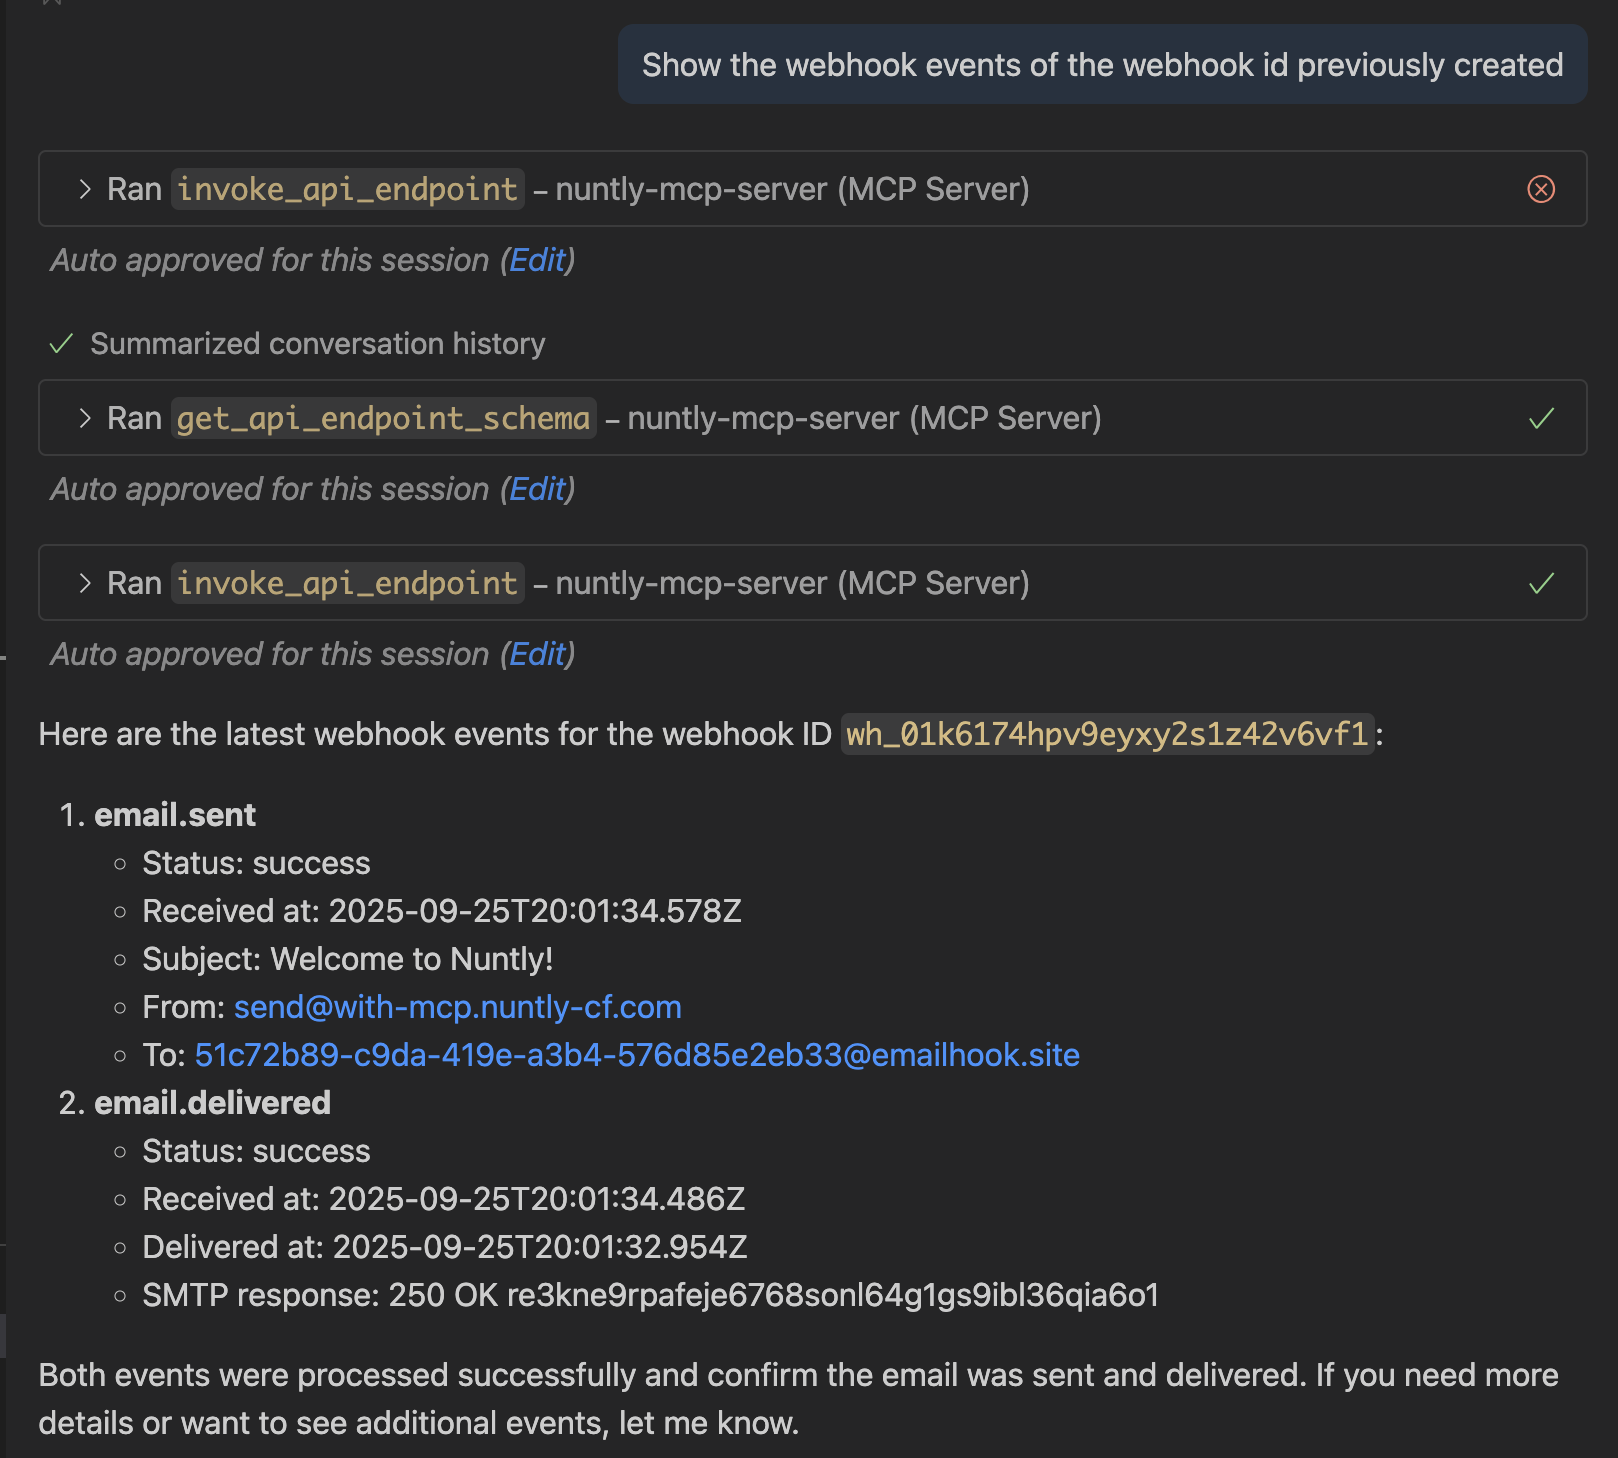This screenshot has width=1618, height=1458.
Task: Click the user prompt bubble about webhook events
Action: (1102, 65)
